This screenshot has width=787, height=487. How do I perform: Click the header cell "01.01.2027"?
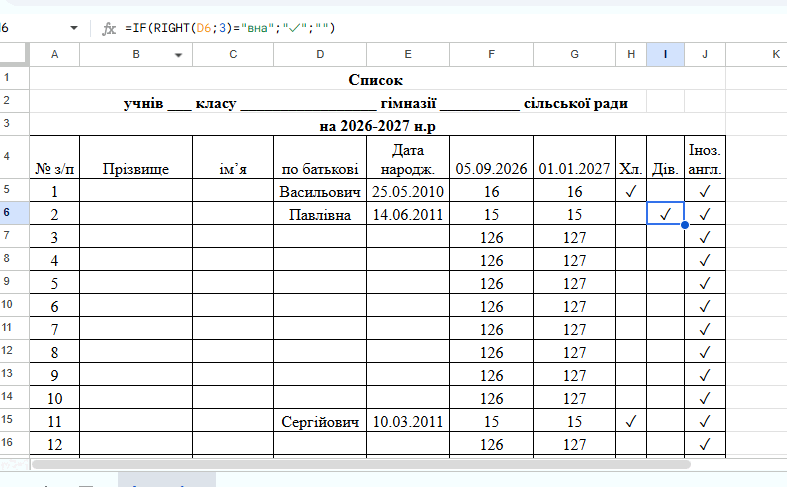pos(575,157)
